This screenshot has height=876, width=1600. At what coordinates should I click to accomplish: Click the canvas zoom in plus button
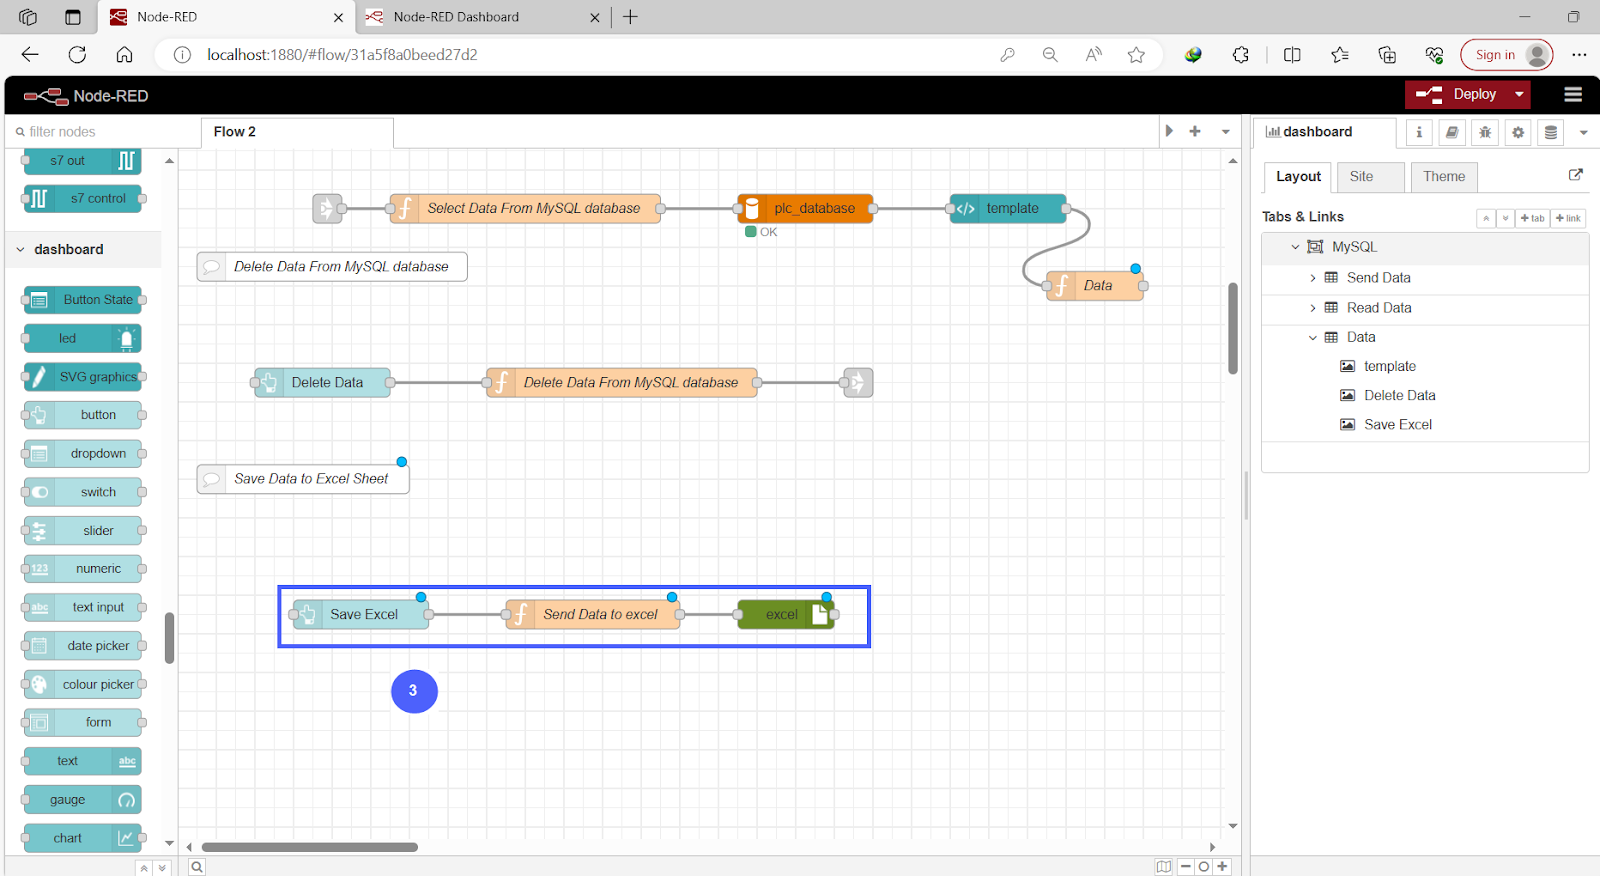pos(1222,867)
